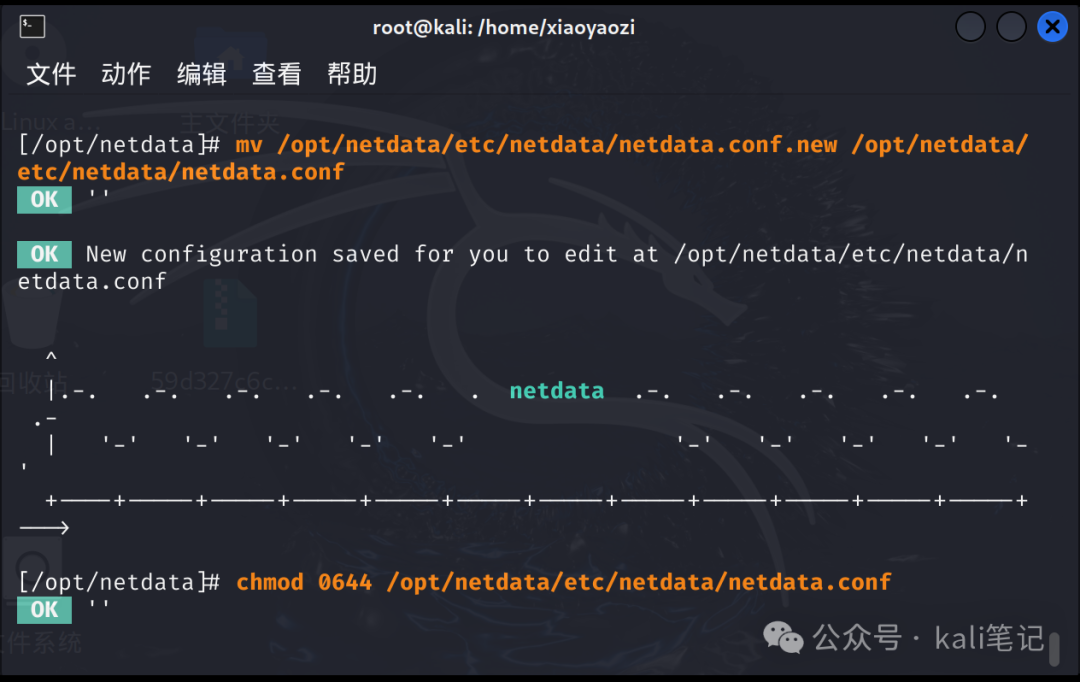This screenshot has height=682, width=1080.
Task: Open the 文件 menu
Action: point(50,73)
